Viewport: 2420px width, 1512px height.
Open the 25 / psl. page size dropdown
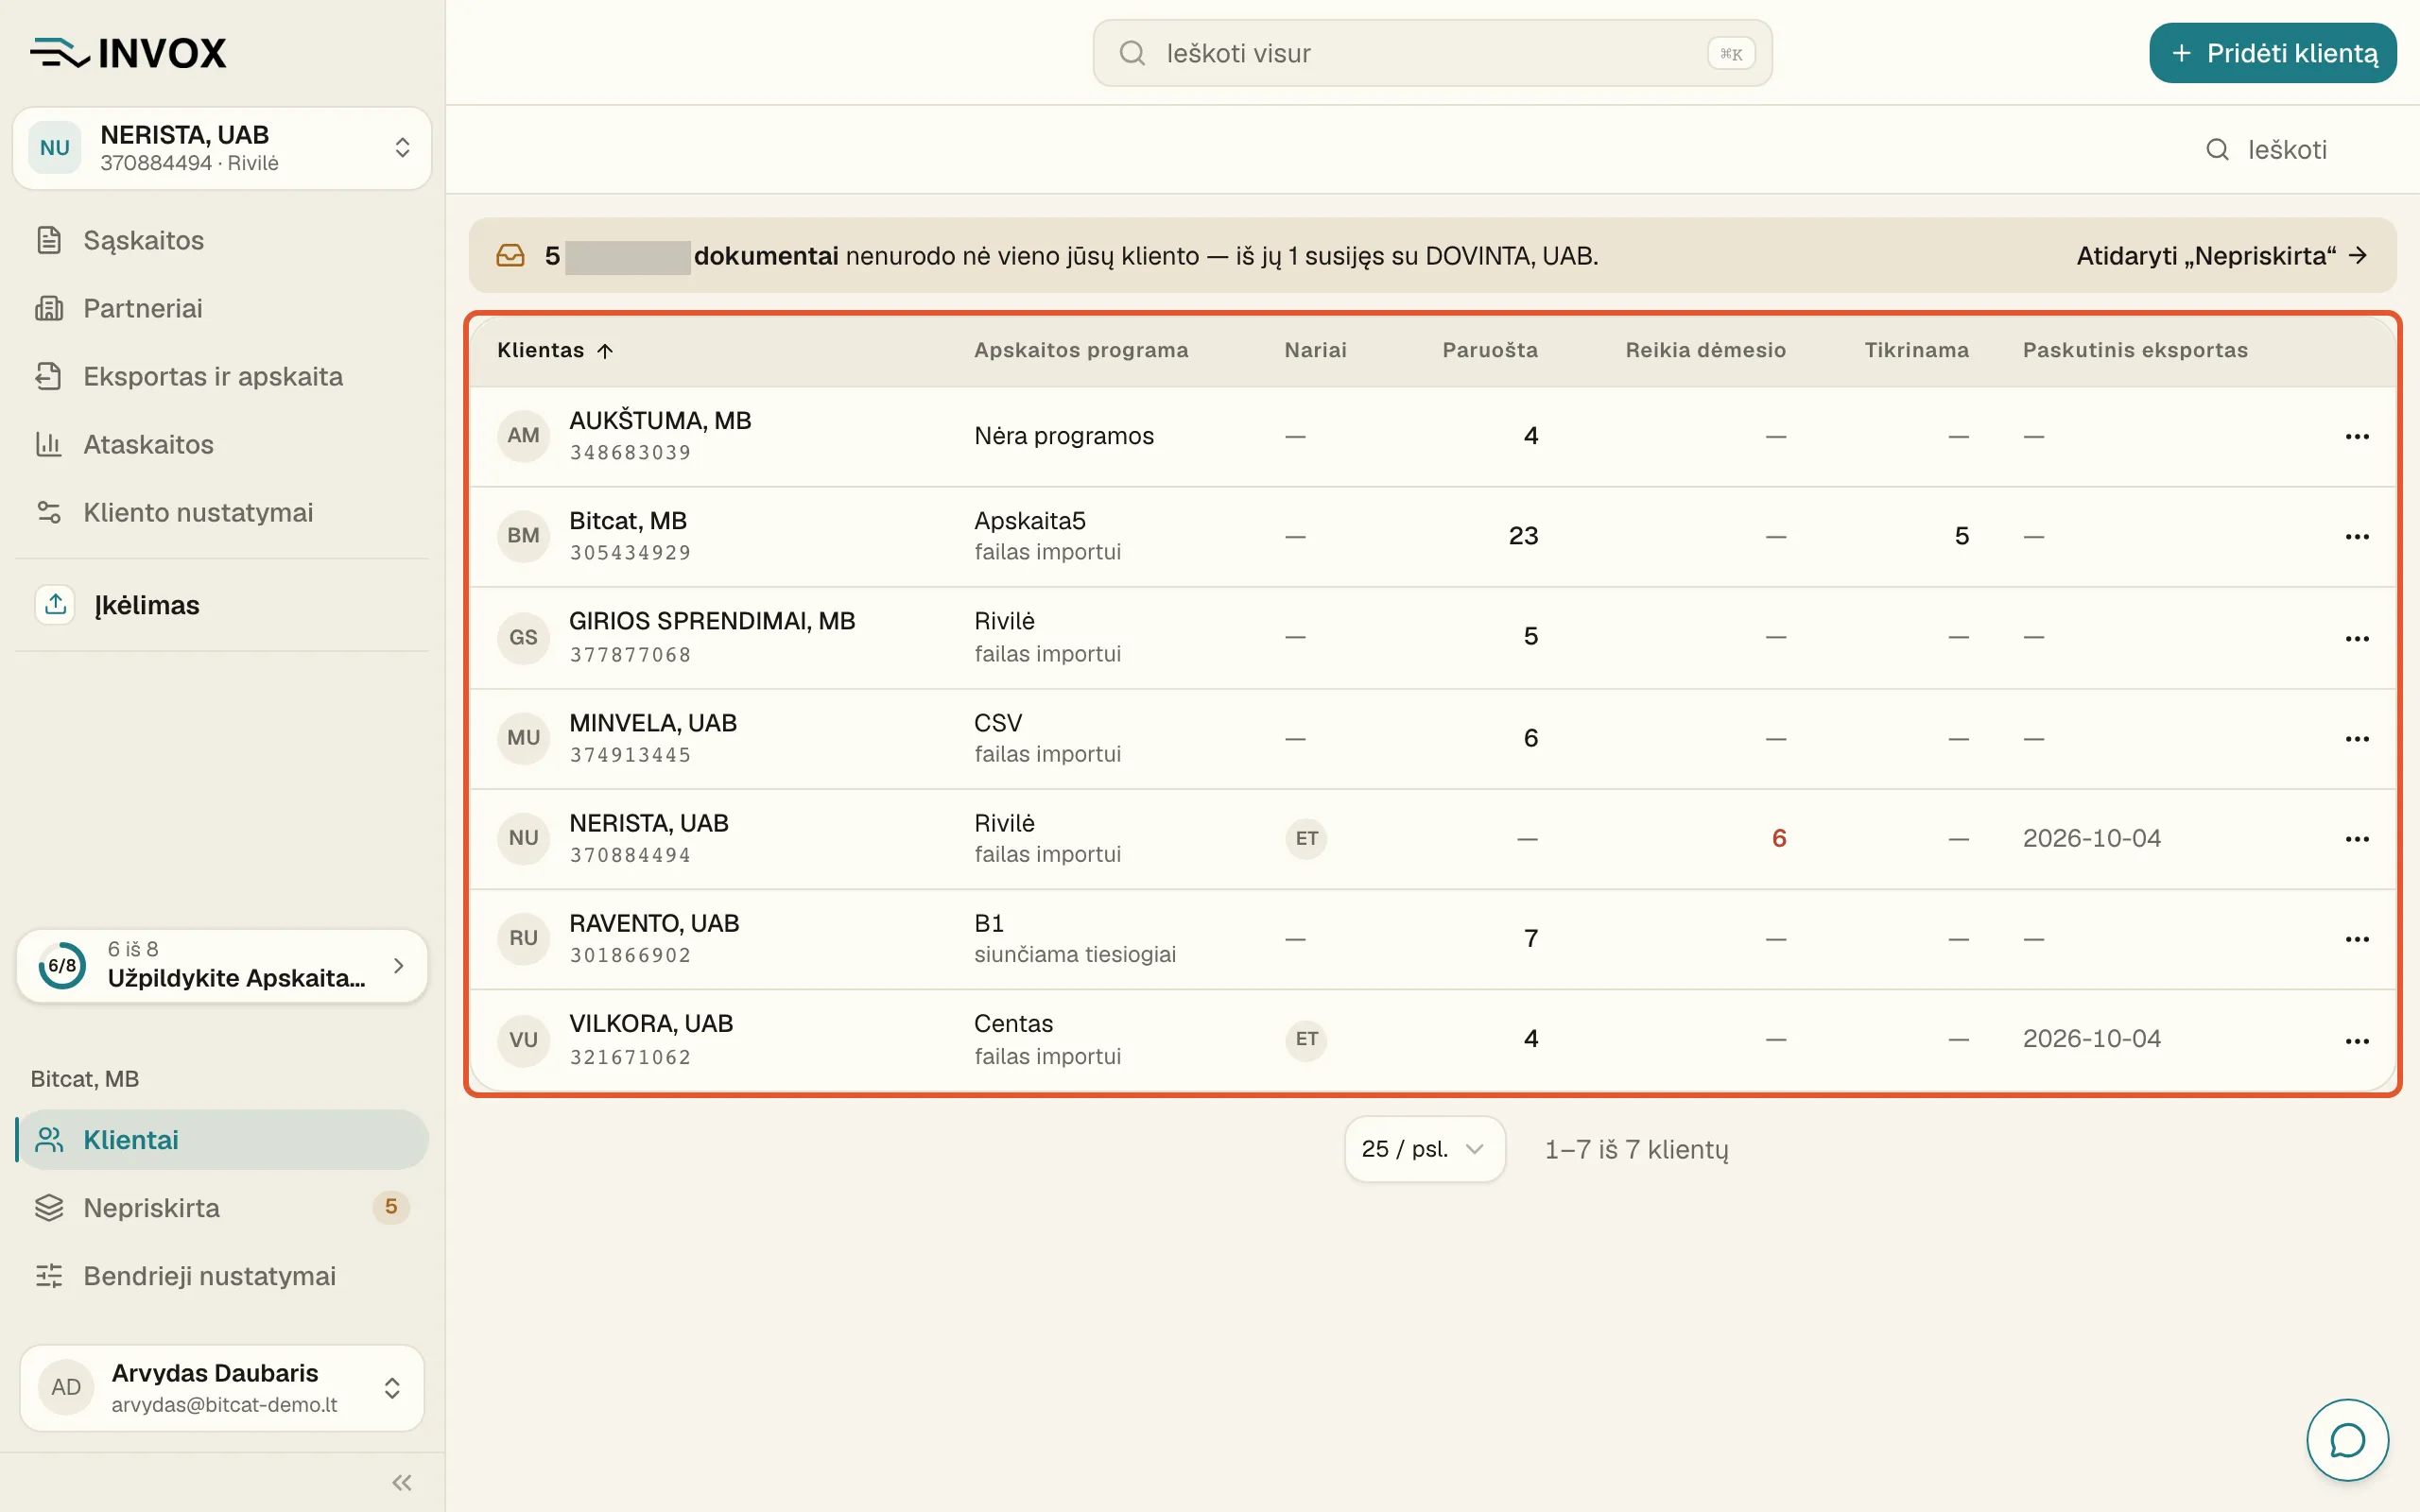tap(1424, 1149)
